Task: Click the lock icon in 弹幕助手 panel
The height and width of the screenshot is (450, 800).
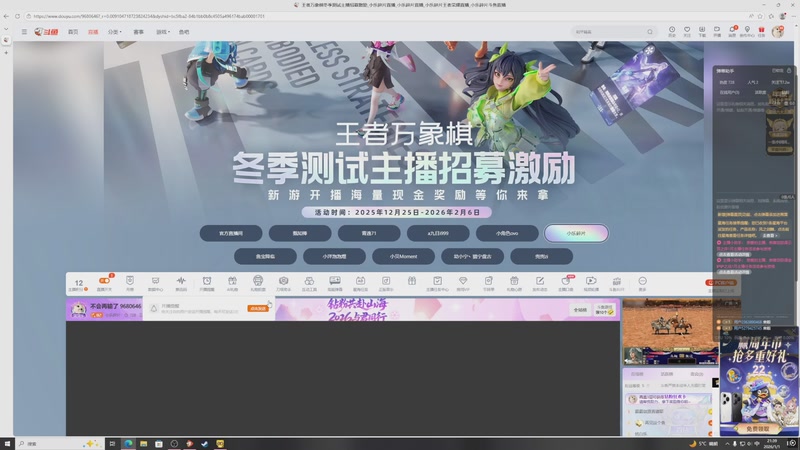Action: tap(789, 70)
